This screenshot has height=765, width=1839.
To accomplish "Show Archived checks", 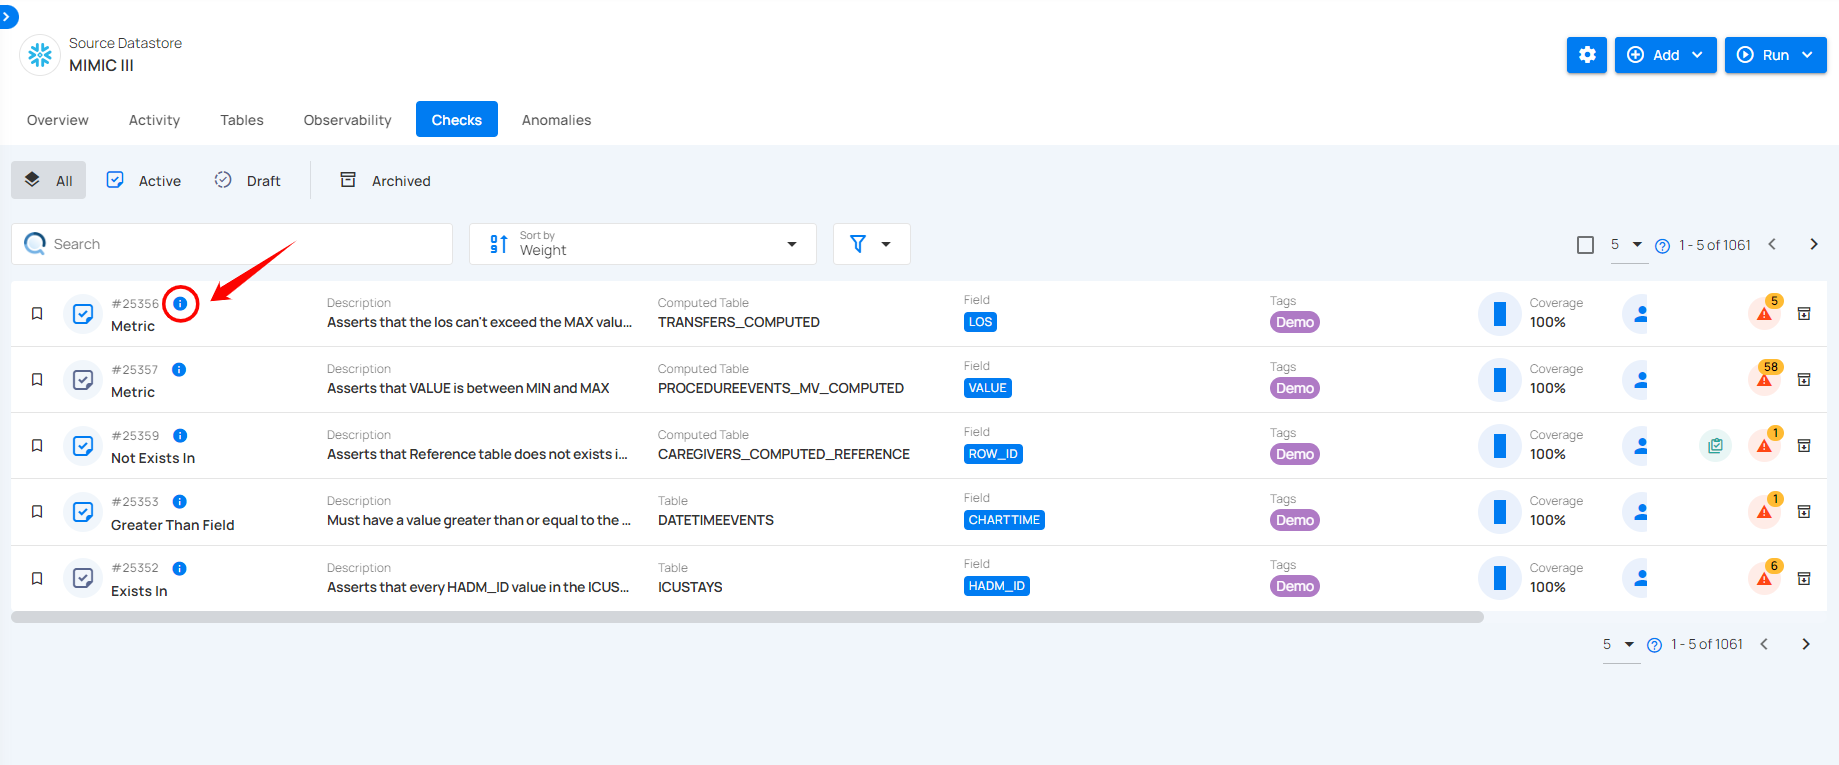I will 385,181.
